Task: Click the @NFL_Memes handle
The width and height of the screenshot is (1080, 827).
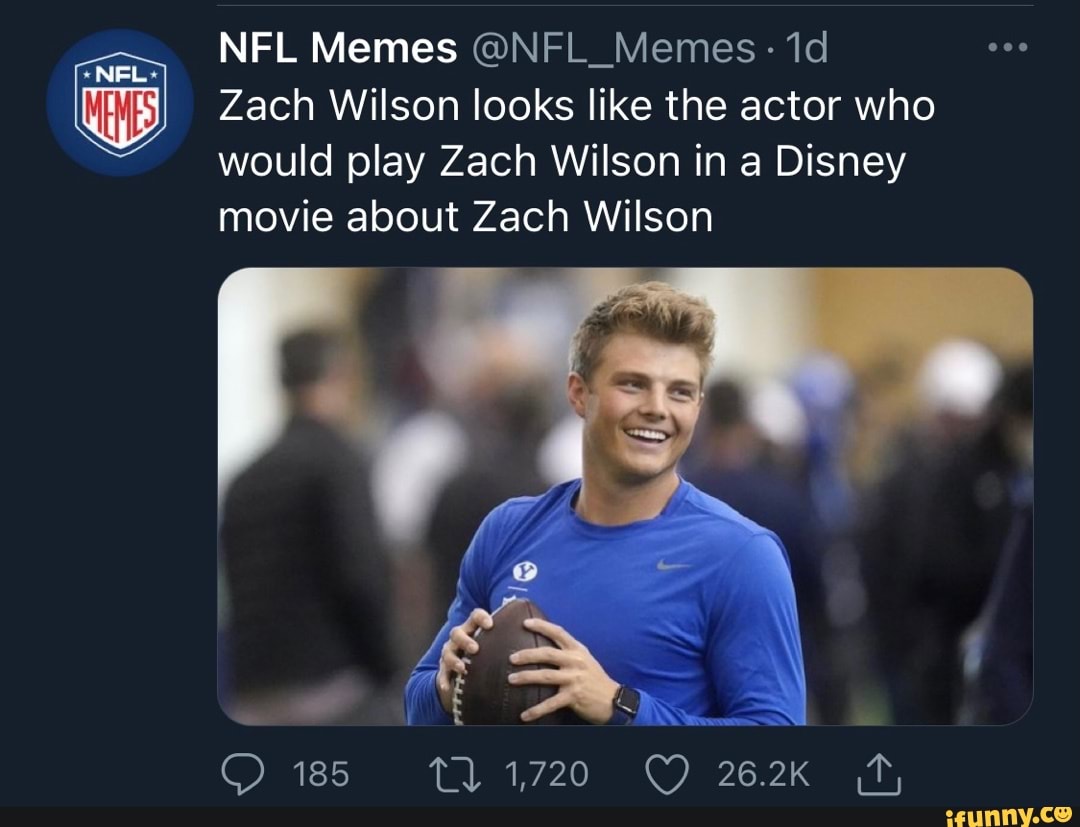Action: [610, 48]
